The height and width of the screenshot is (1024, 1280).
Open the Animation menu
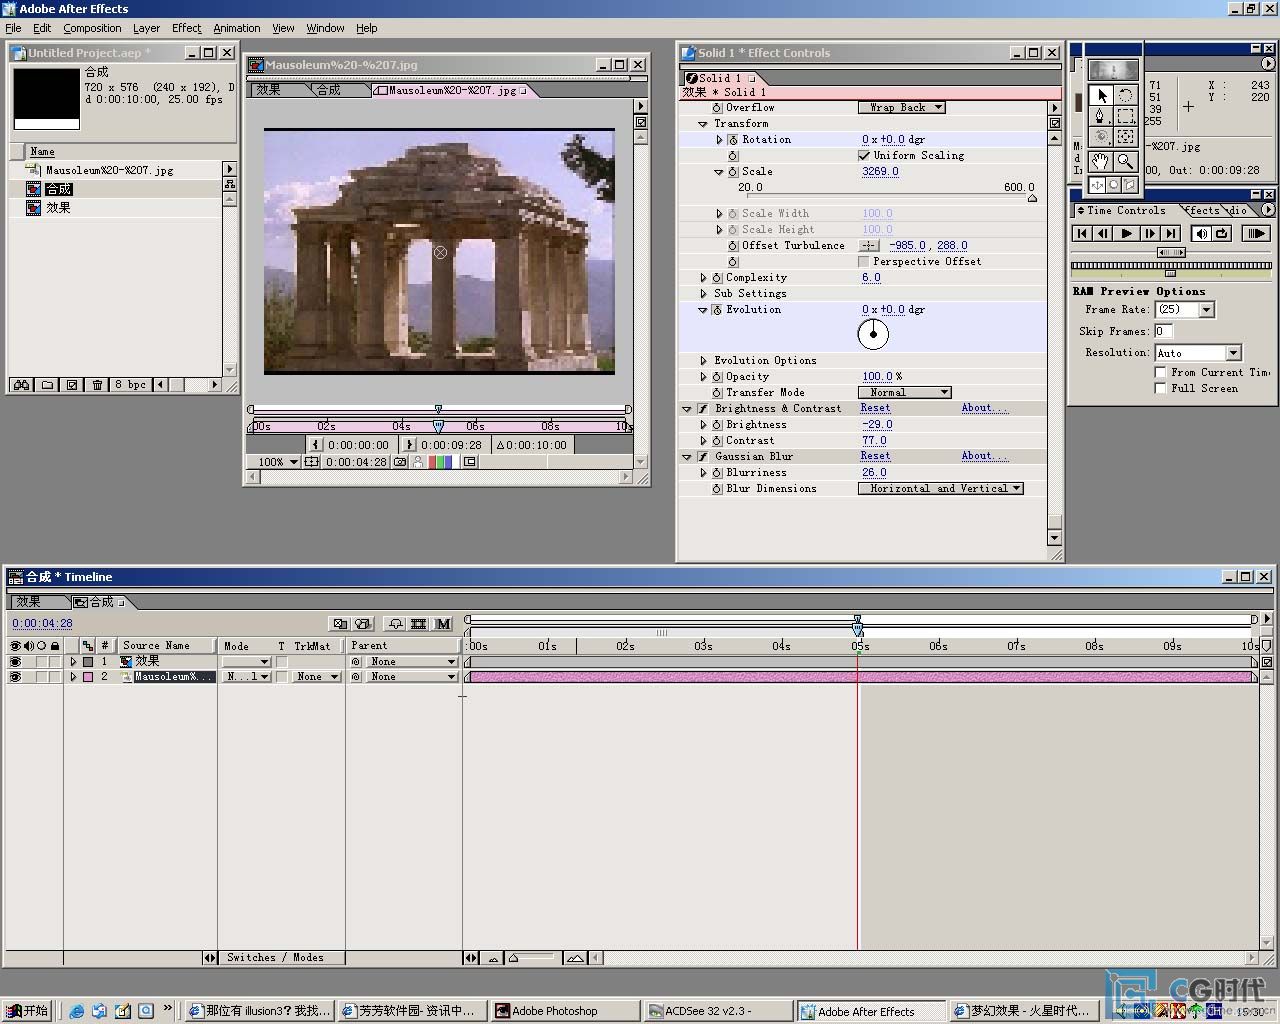[x=237, y=28]
